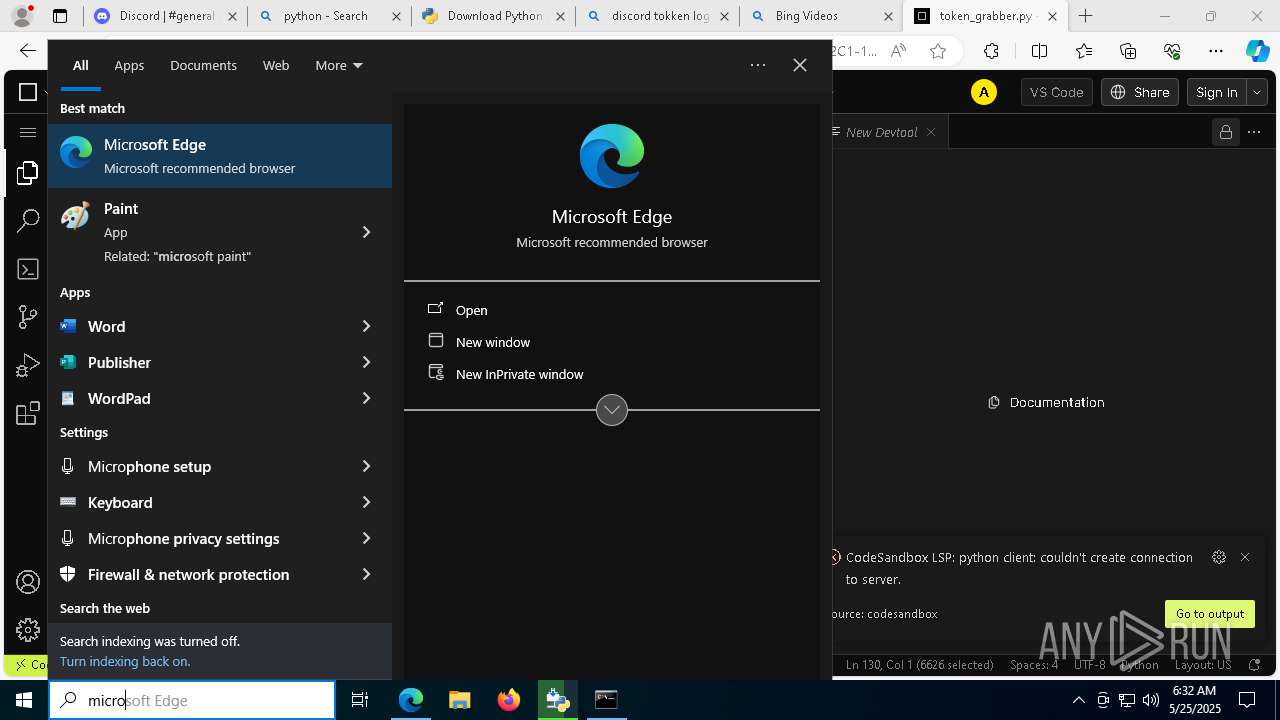Image resolution: width=1280 pixels, height=720 pixels.
Task: Click Turn indexing back on link
Action: pyautogui.click(x=125, y=661)
